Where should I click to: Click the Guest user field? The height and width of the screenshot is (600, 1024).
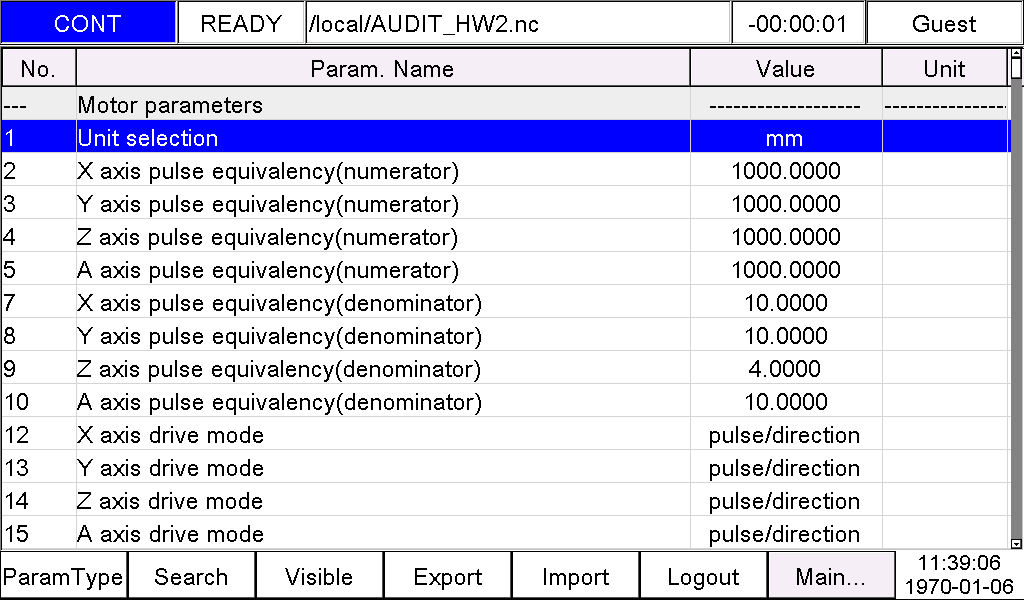point(944,24)
